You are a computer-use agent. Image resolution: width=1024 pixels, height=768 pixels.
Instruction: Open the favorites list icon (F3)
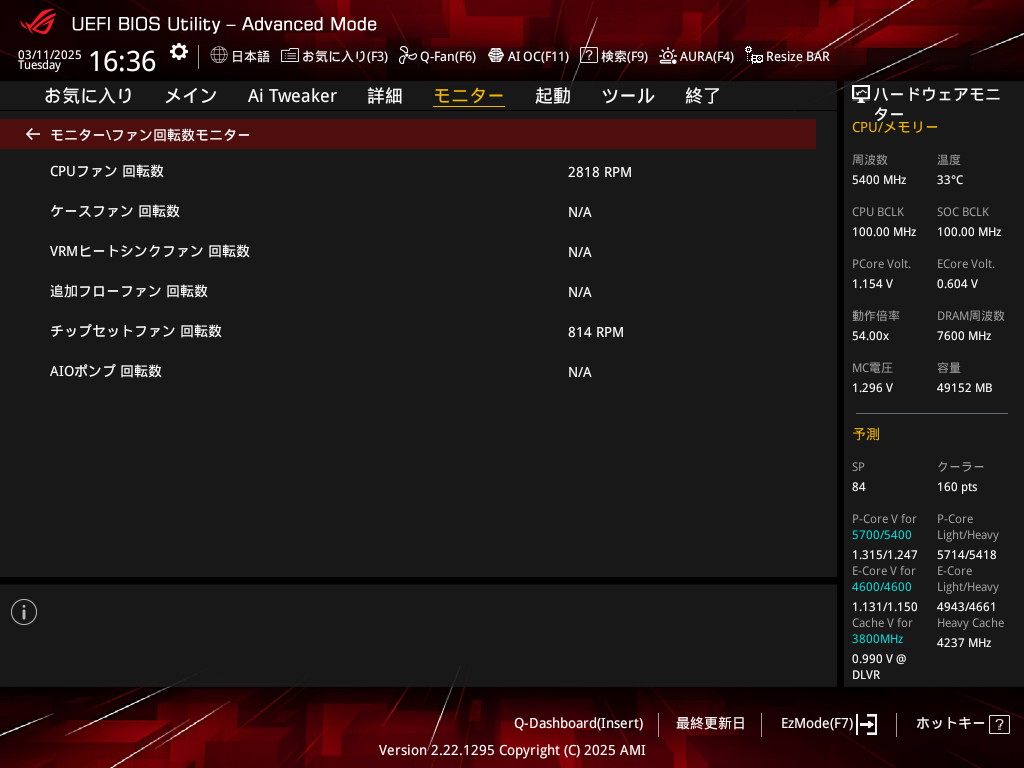(x=290, y=56)
